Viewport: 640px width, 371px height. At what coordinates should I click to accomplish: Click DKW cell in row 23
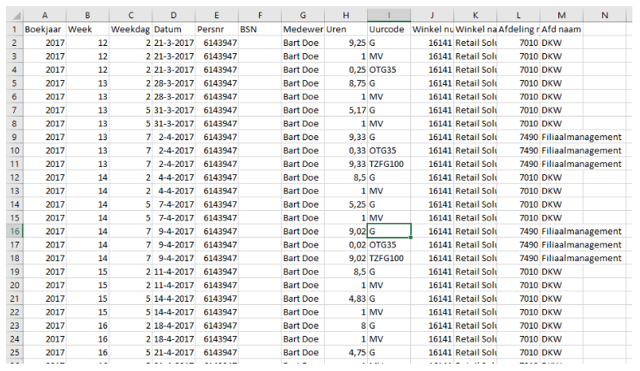click(x=562, y=325)
